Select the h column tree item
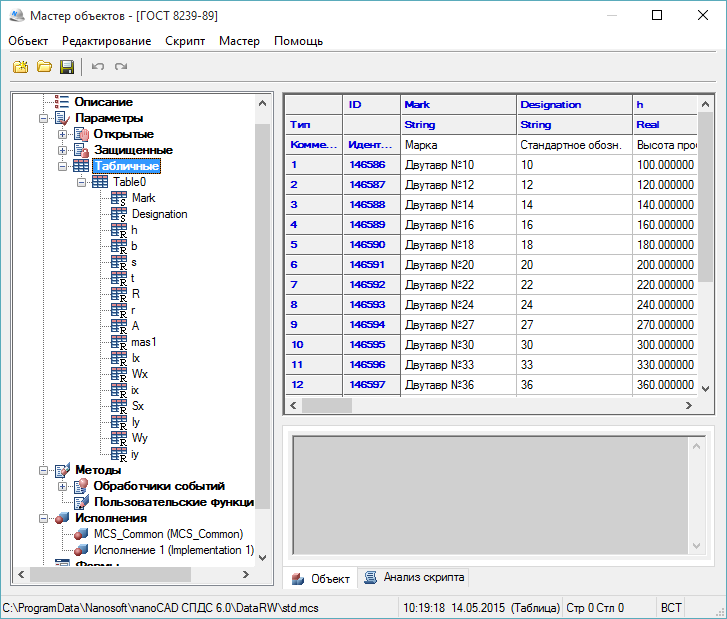727x619 pixels. point(134,230)
